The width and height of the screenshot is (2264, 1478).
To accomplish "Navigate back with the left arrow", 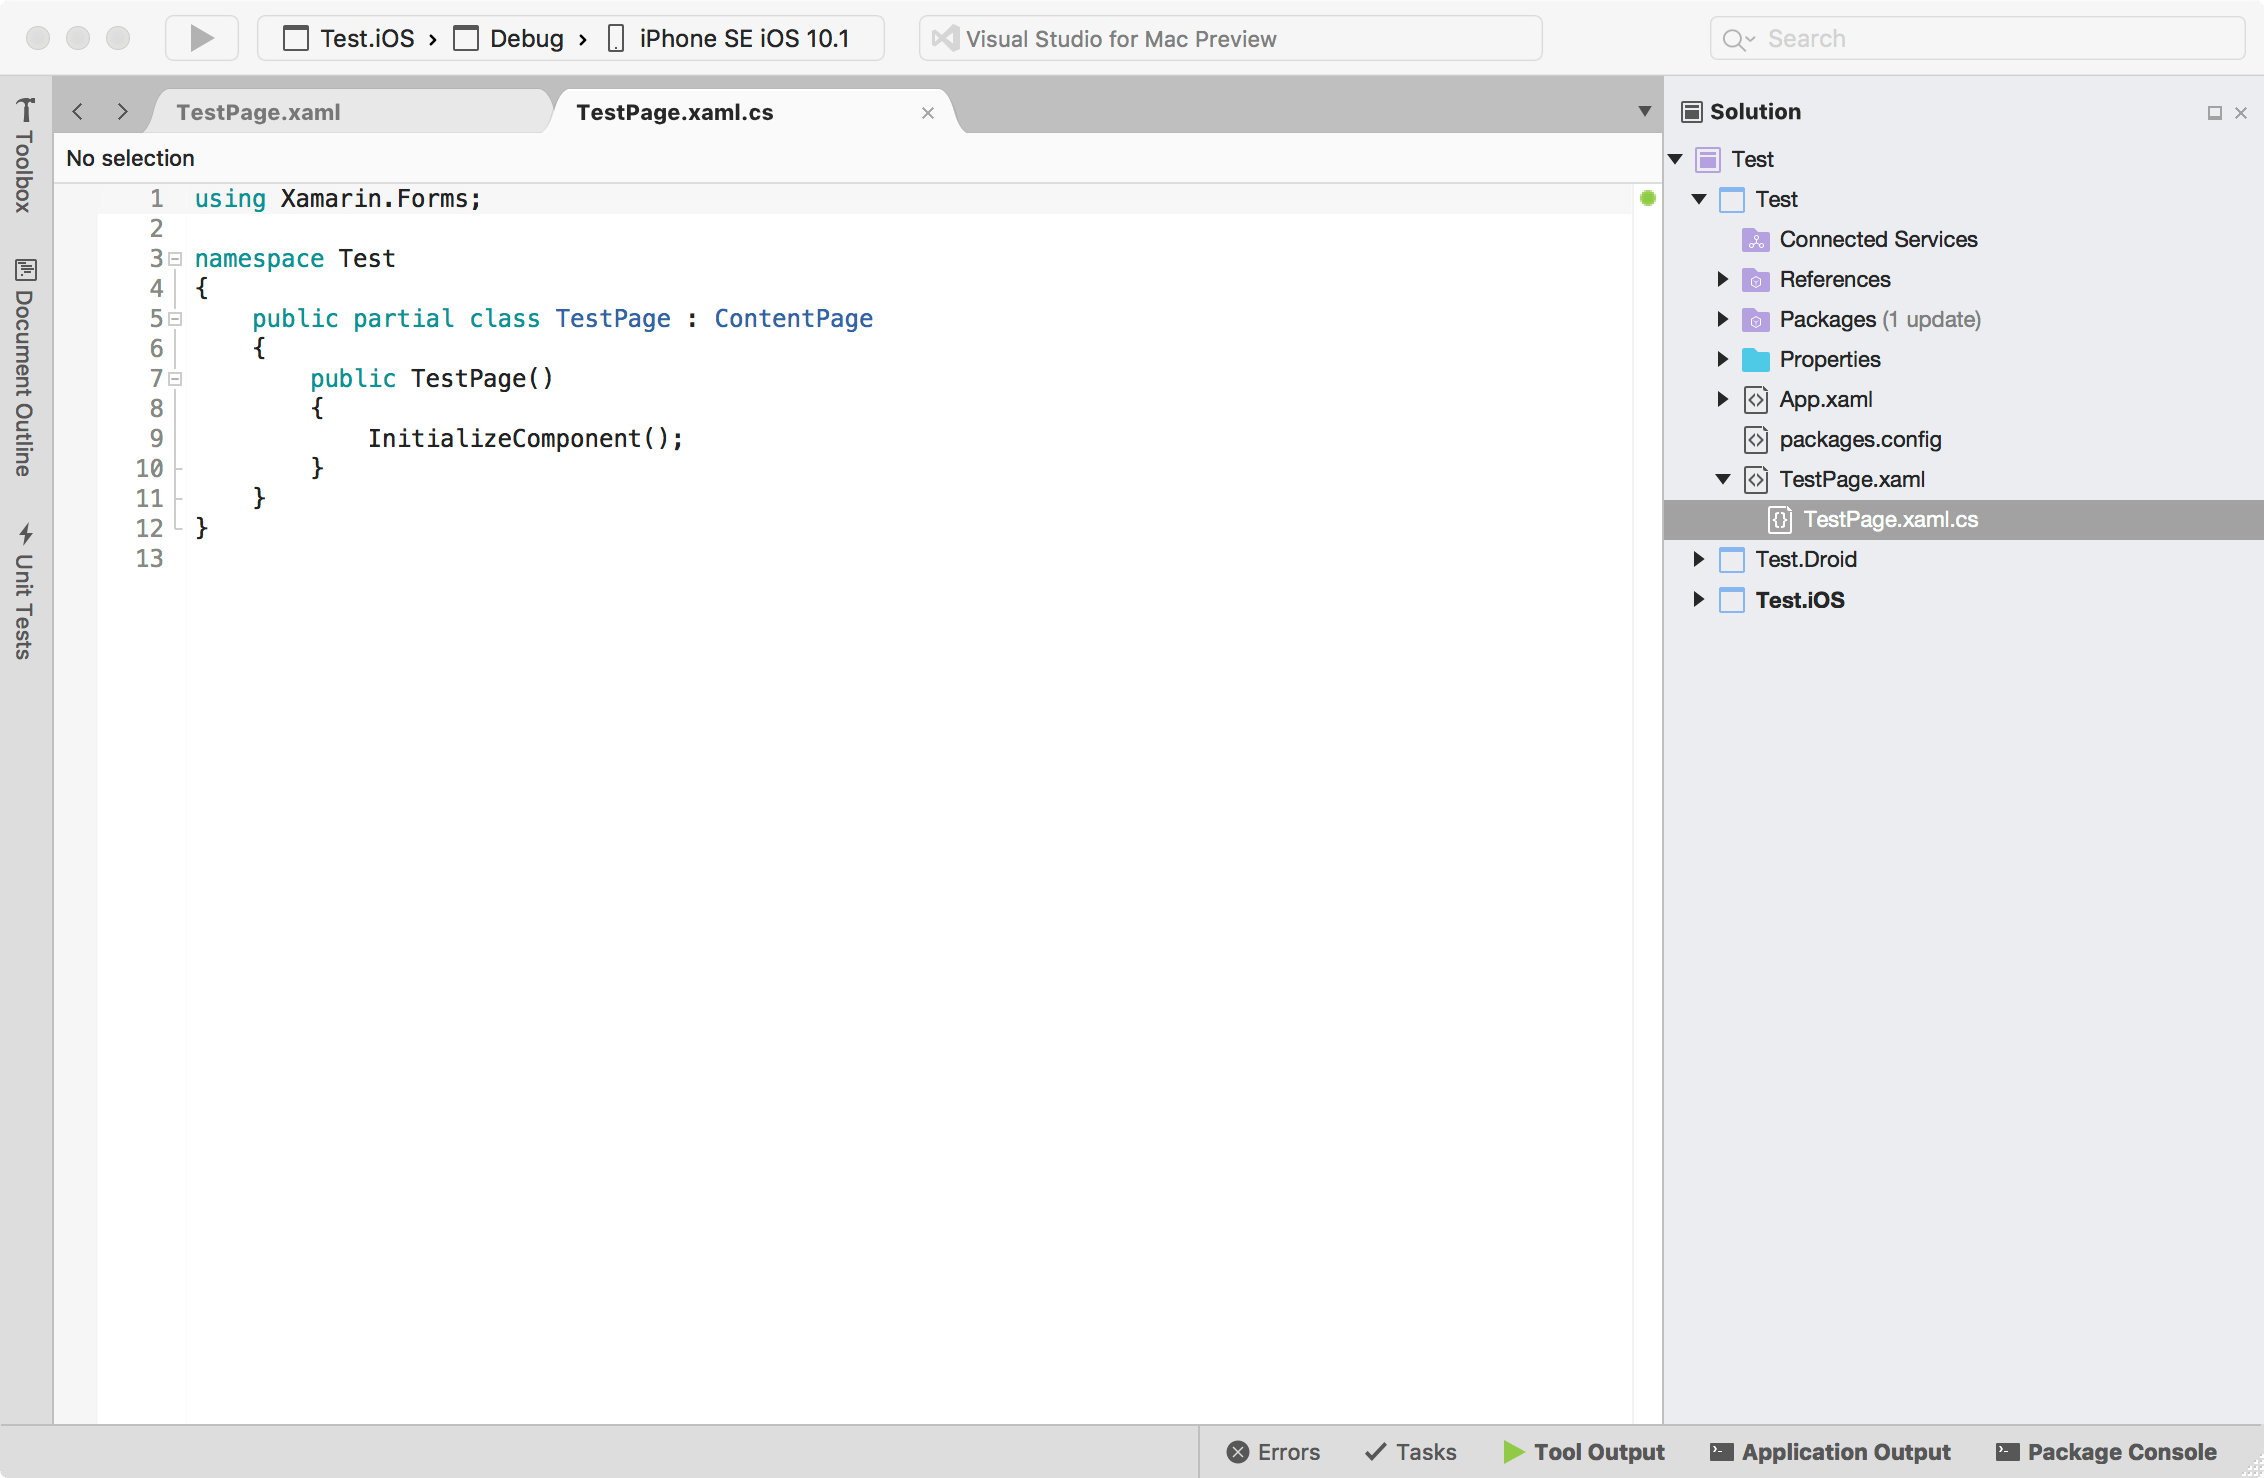I will coord(78,112).
